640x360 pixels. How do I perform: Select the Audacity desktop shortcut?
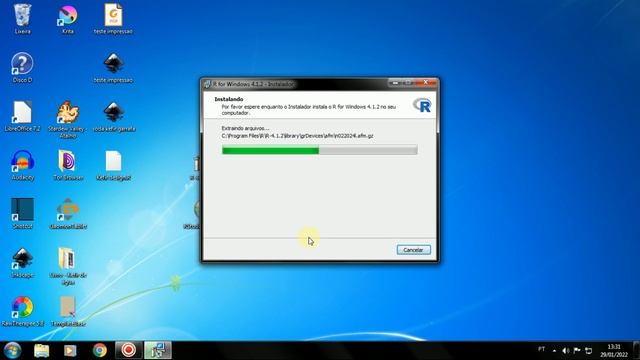click(22, 165)
